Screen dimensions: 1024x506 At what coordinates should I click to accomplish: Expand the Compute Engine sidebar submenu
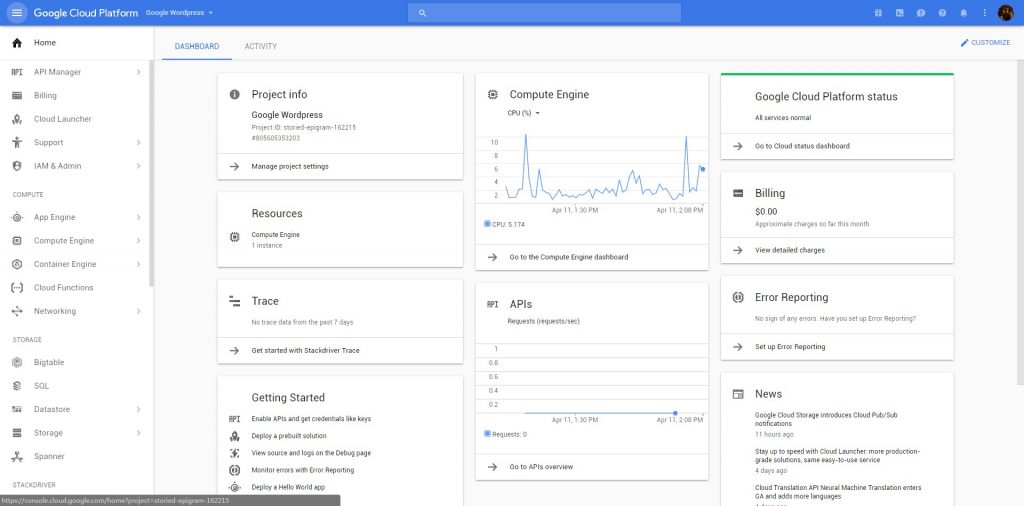coord(138,241)
